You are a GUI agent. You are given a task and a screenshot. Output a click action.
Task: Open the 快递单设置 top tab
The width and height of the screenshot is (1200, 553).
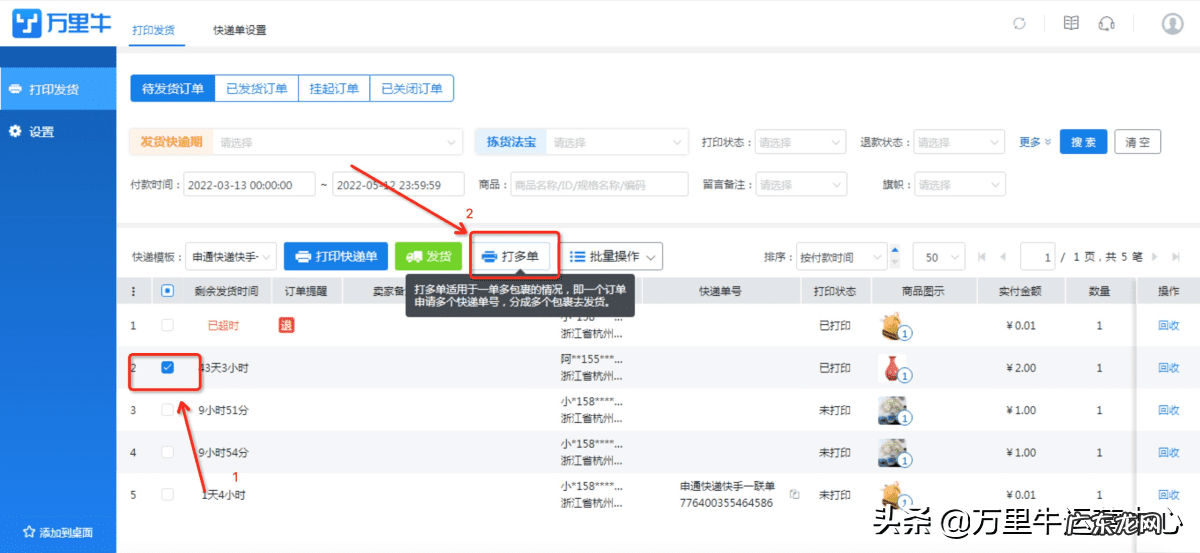coord(239,30)
